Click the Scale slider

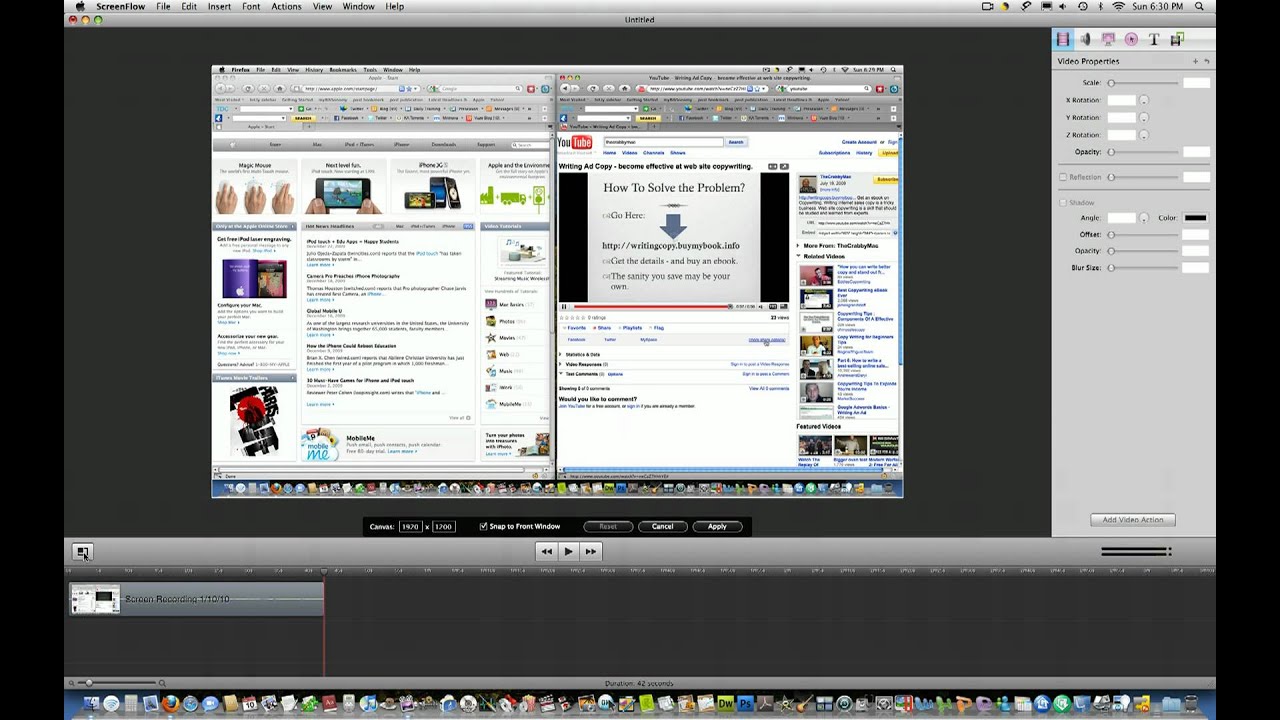point(1141,83)
